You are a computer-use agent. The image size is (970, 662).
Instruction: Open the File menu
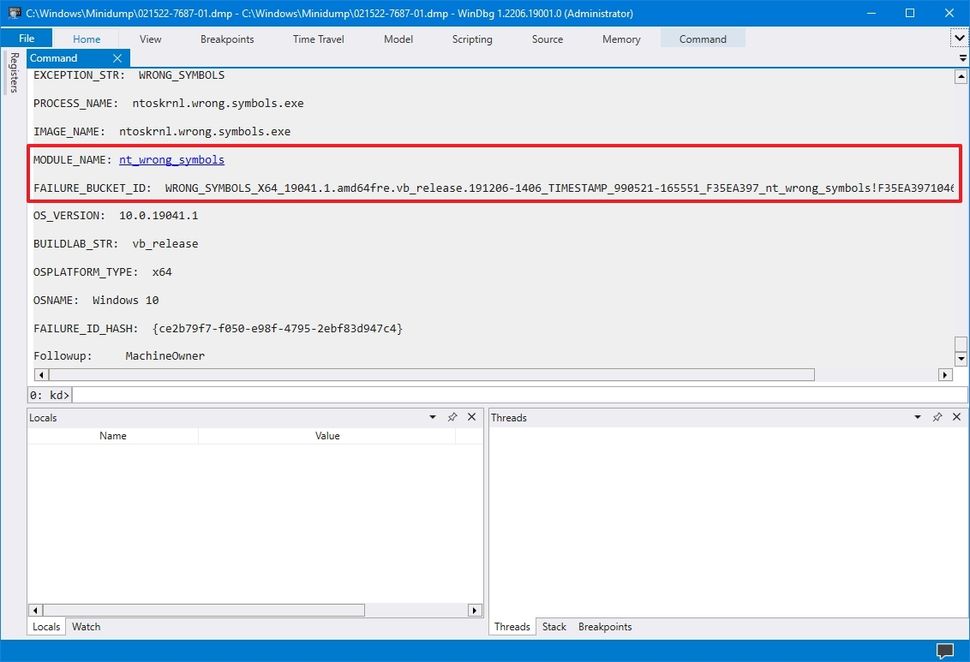point(27,37)
